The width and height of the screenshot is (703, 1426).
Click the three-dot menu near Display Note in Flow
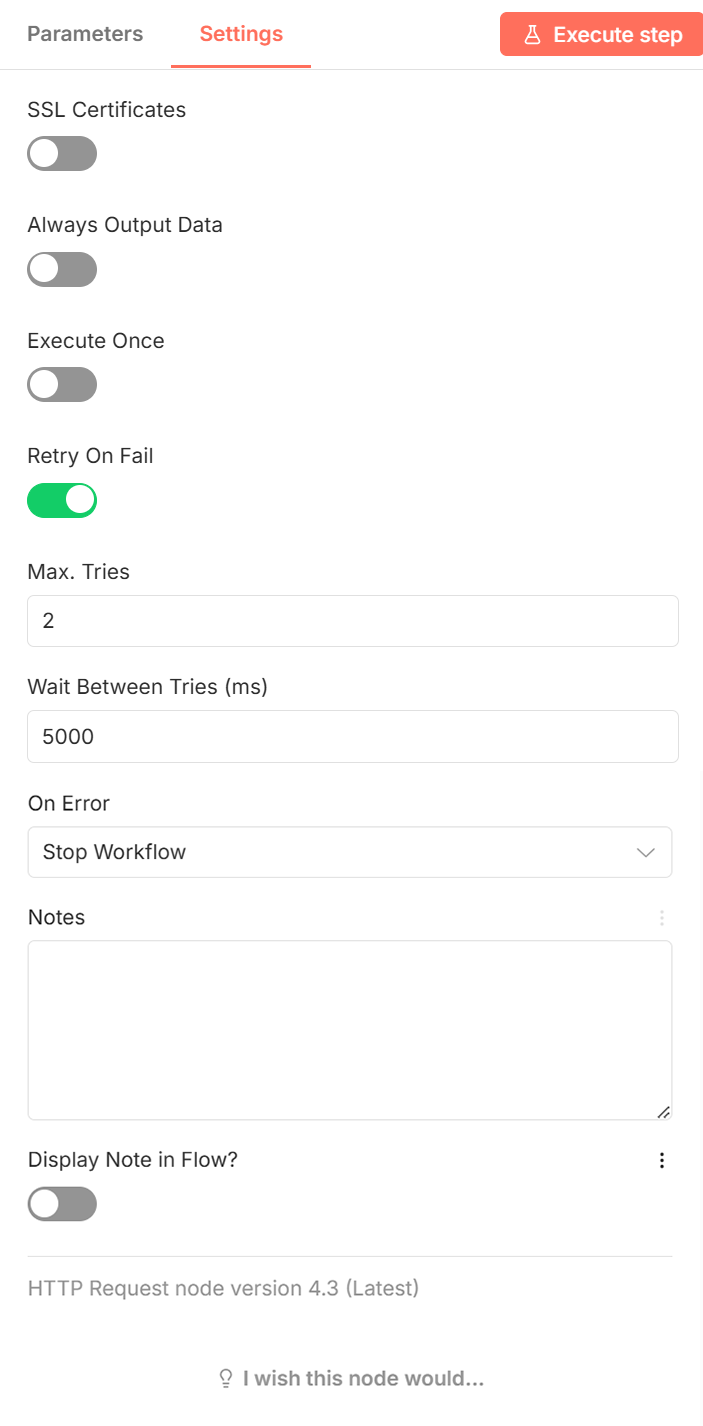click(662, 1160)
